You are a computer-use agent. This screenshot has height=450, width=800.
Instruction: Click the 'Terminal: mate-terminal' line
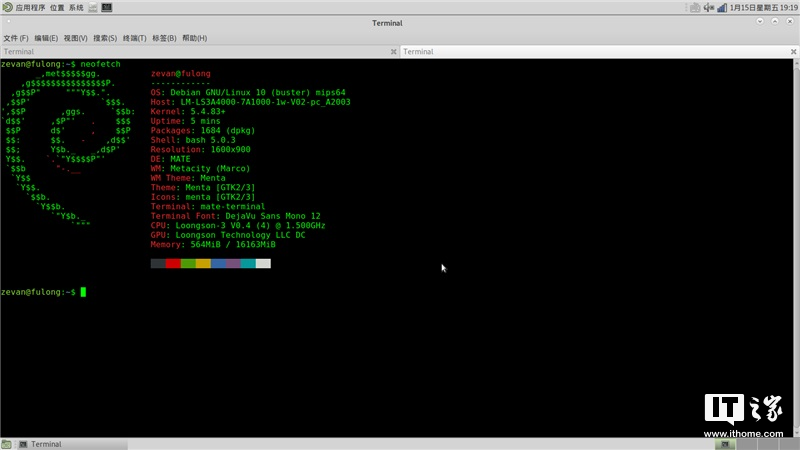(x=208, y=207)
